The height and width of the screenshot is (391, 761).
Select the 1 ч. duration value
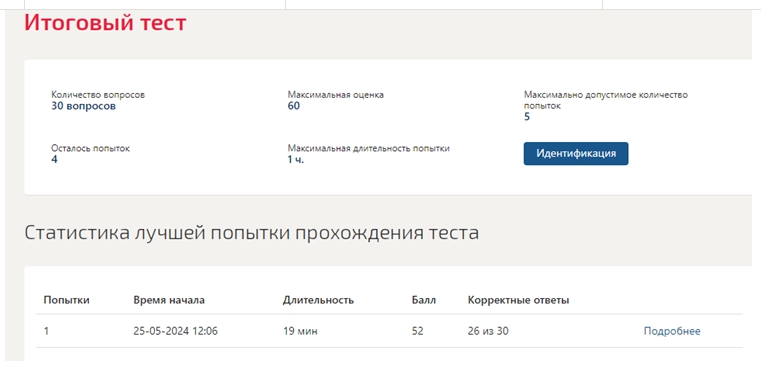[296, 159]
